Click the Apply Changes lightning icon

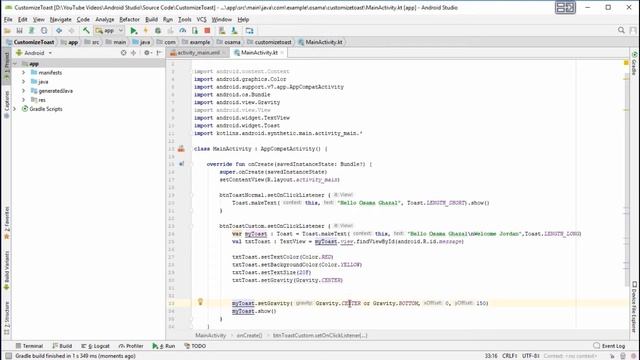(146, 31)
